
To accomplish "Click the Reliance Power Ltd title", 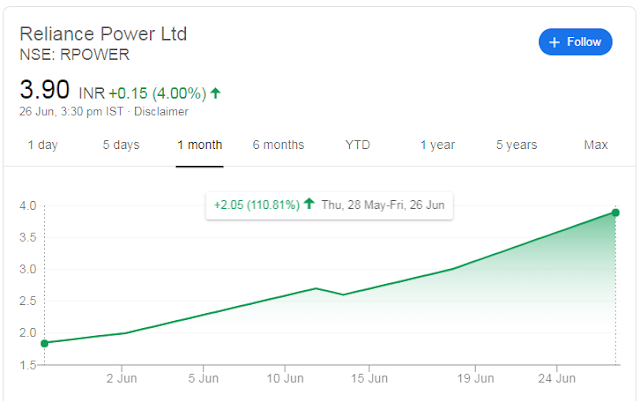I will coord(103,34).
